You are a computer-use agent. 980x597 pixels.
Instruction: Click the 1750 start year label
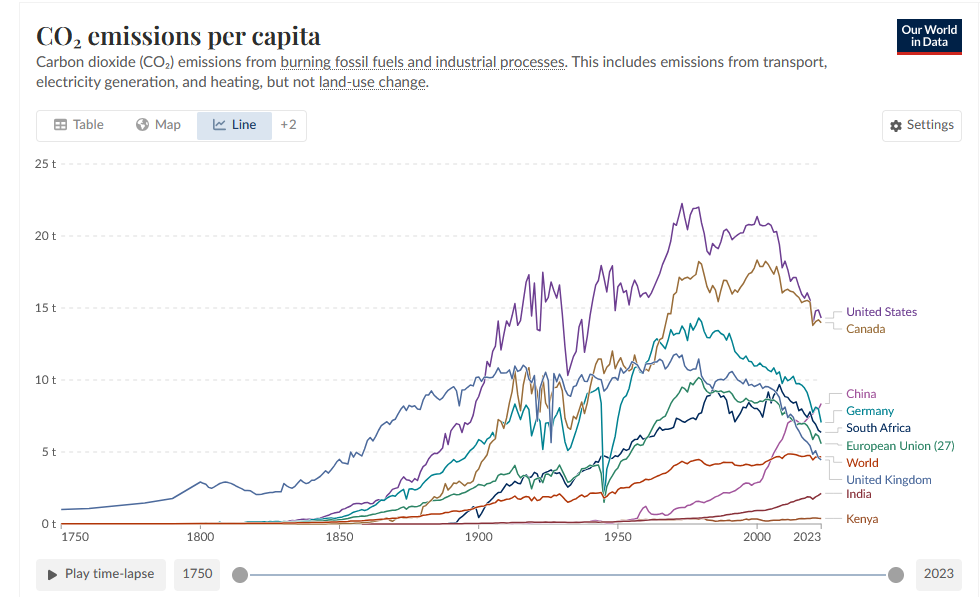pos(196,574)
